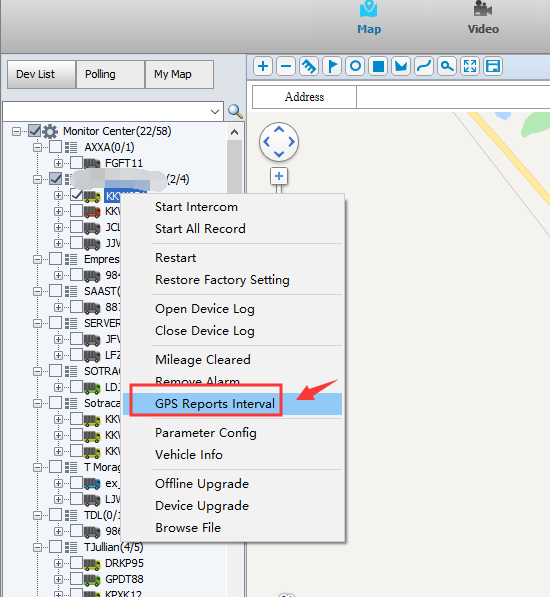The image size is (550, 597).
Task: Click the Monitor Center gear icon
Action: tap(50, 131)
